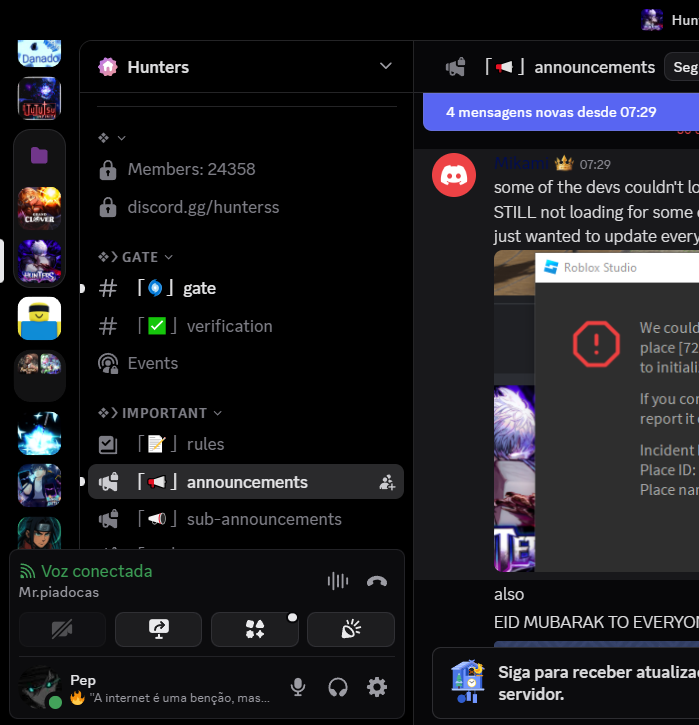The image size is (699, 725).
Task: Collapse the purple server folder
Action: pos(39,155)
